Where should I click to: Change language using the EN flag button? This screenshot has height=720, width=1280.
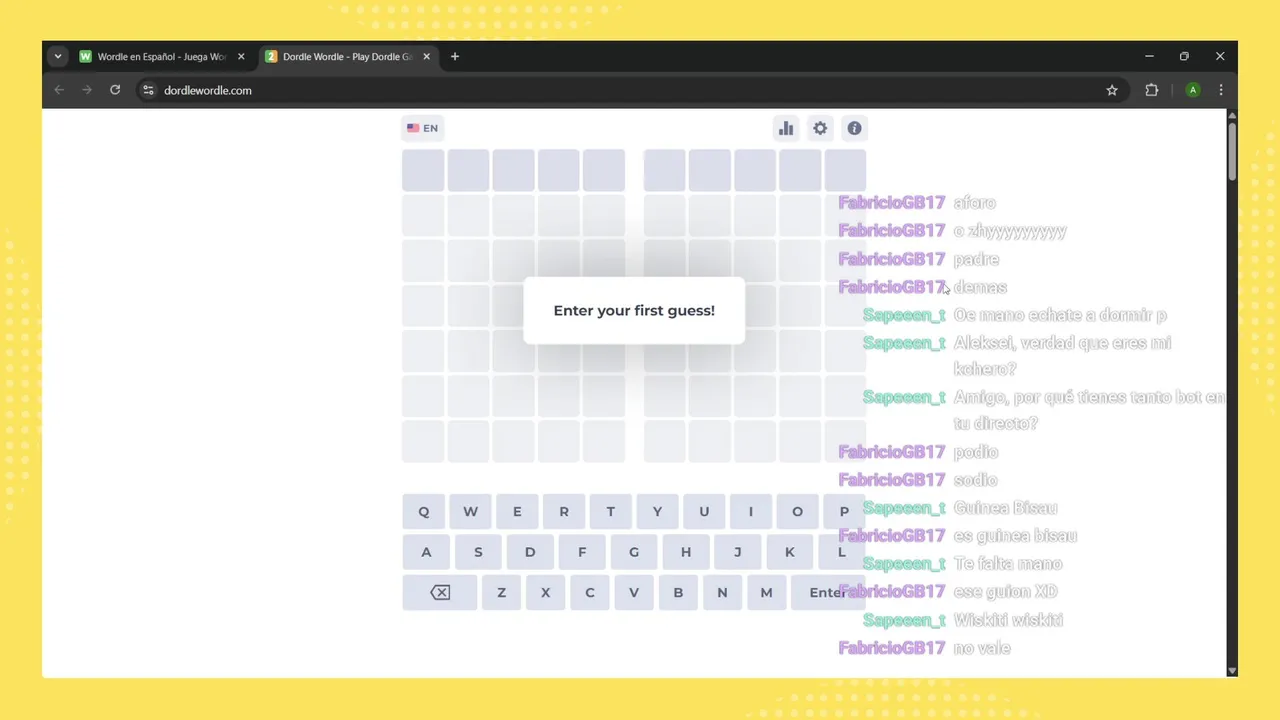[422, 128]
